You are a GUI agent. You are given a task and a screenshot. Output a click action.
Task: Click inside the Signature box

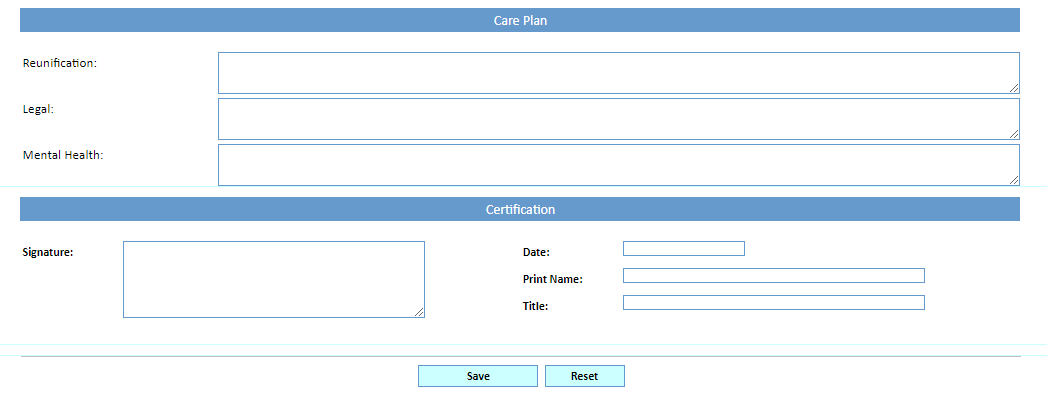pyautogui.click(x=273, y=279)
